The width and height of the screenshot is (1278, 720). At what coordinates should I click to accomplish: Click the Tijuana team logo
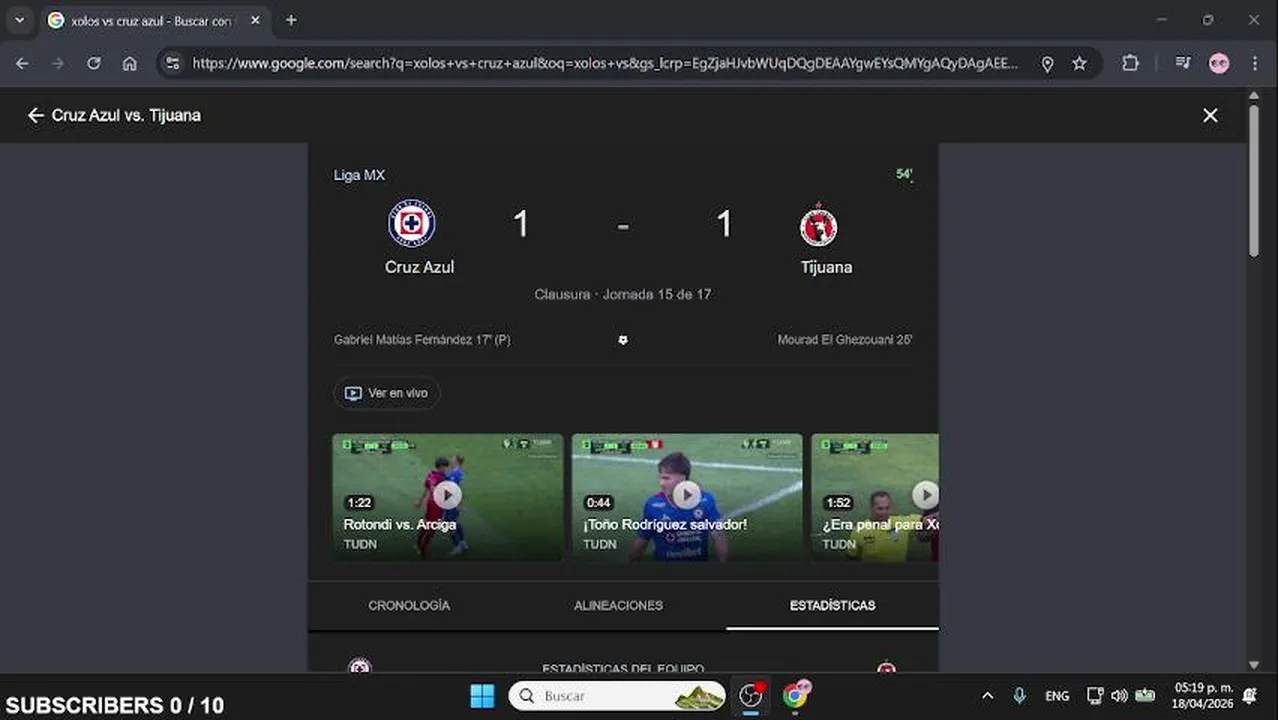click(x=818, y=225)
